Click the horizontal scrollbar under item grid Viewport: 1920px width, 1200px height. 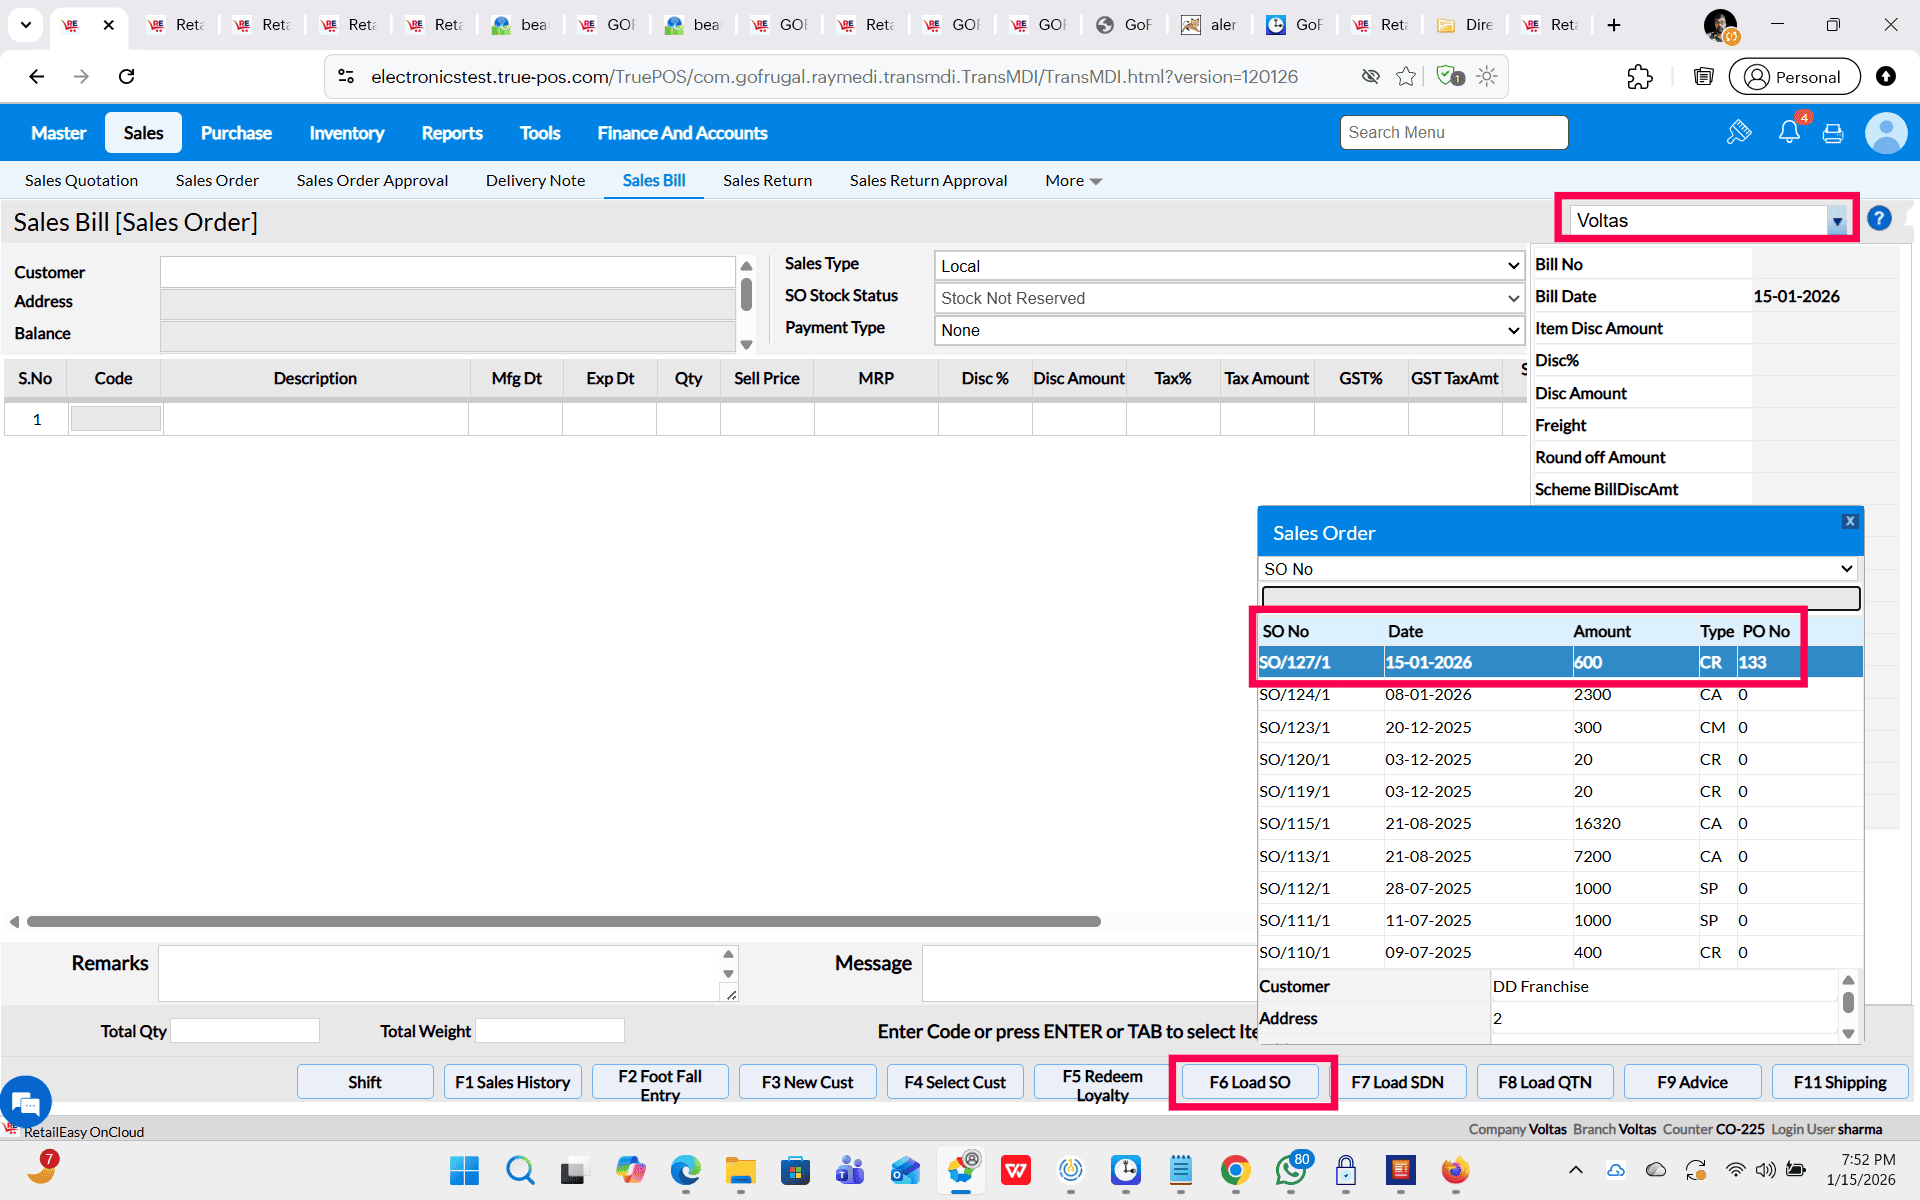(x=563, y=921)
